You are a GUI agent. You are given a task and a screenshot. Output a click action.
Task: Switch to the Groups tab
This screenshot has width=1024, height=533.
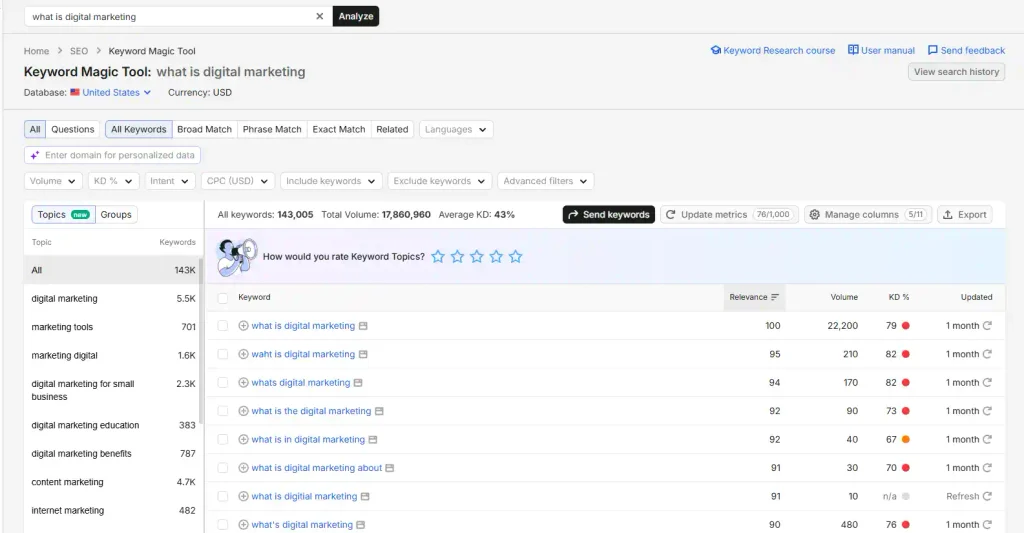[x=116, y=215]
